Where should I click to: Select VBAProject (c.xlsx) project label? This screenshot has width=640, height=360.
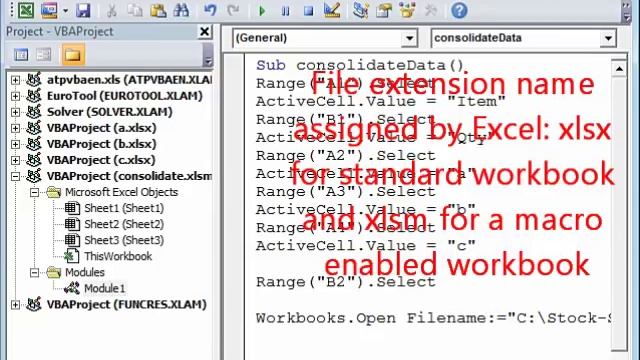(x=101, y=160)
